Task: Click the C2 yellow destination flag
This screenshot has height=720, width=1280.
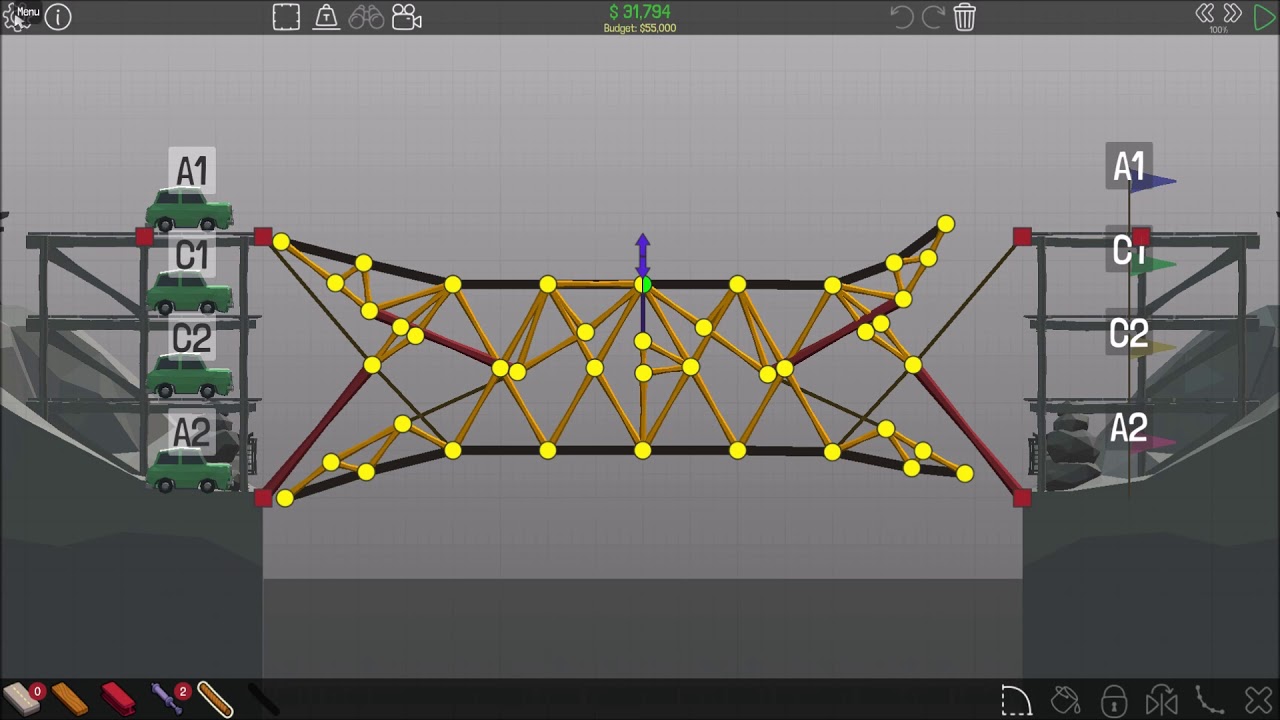Action: coord(1154,348)
